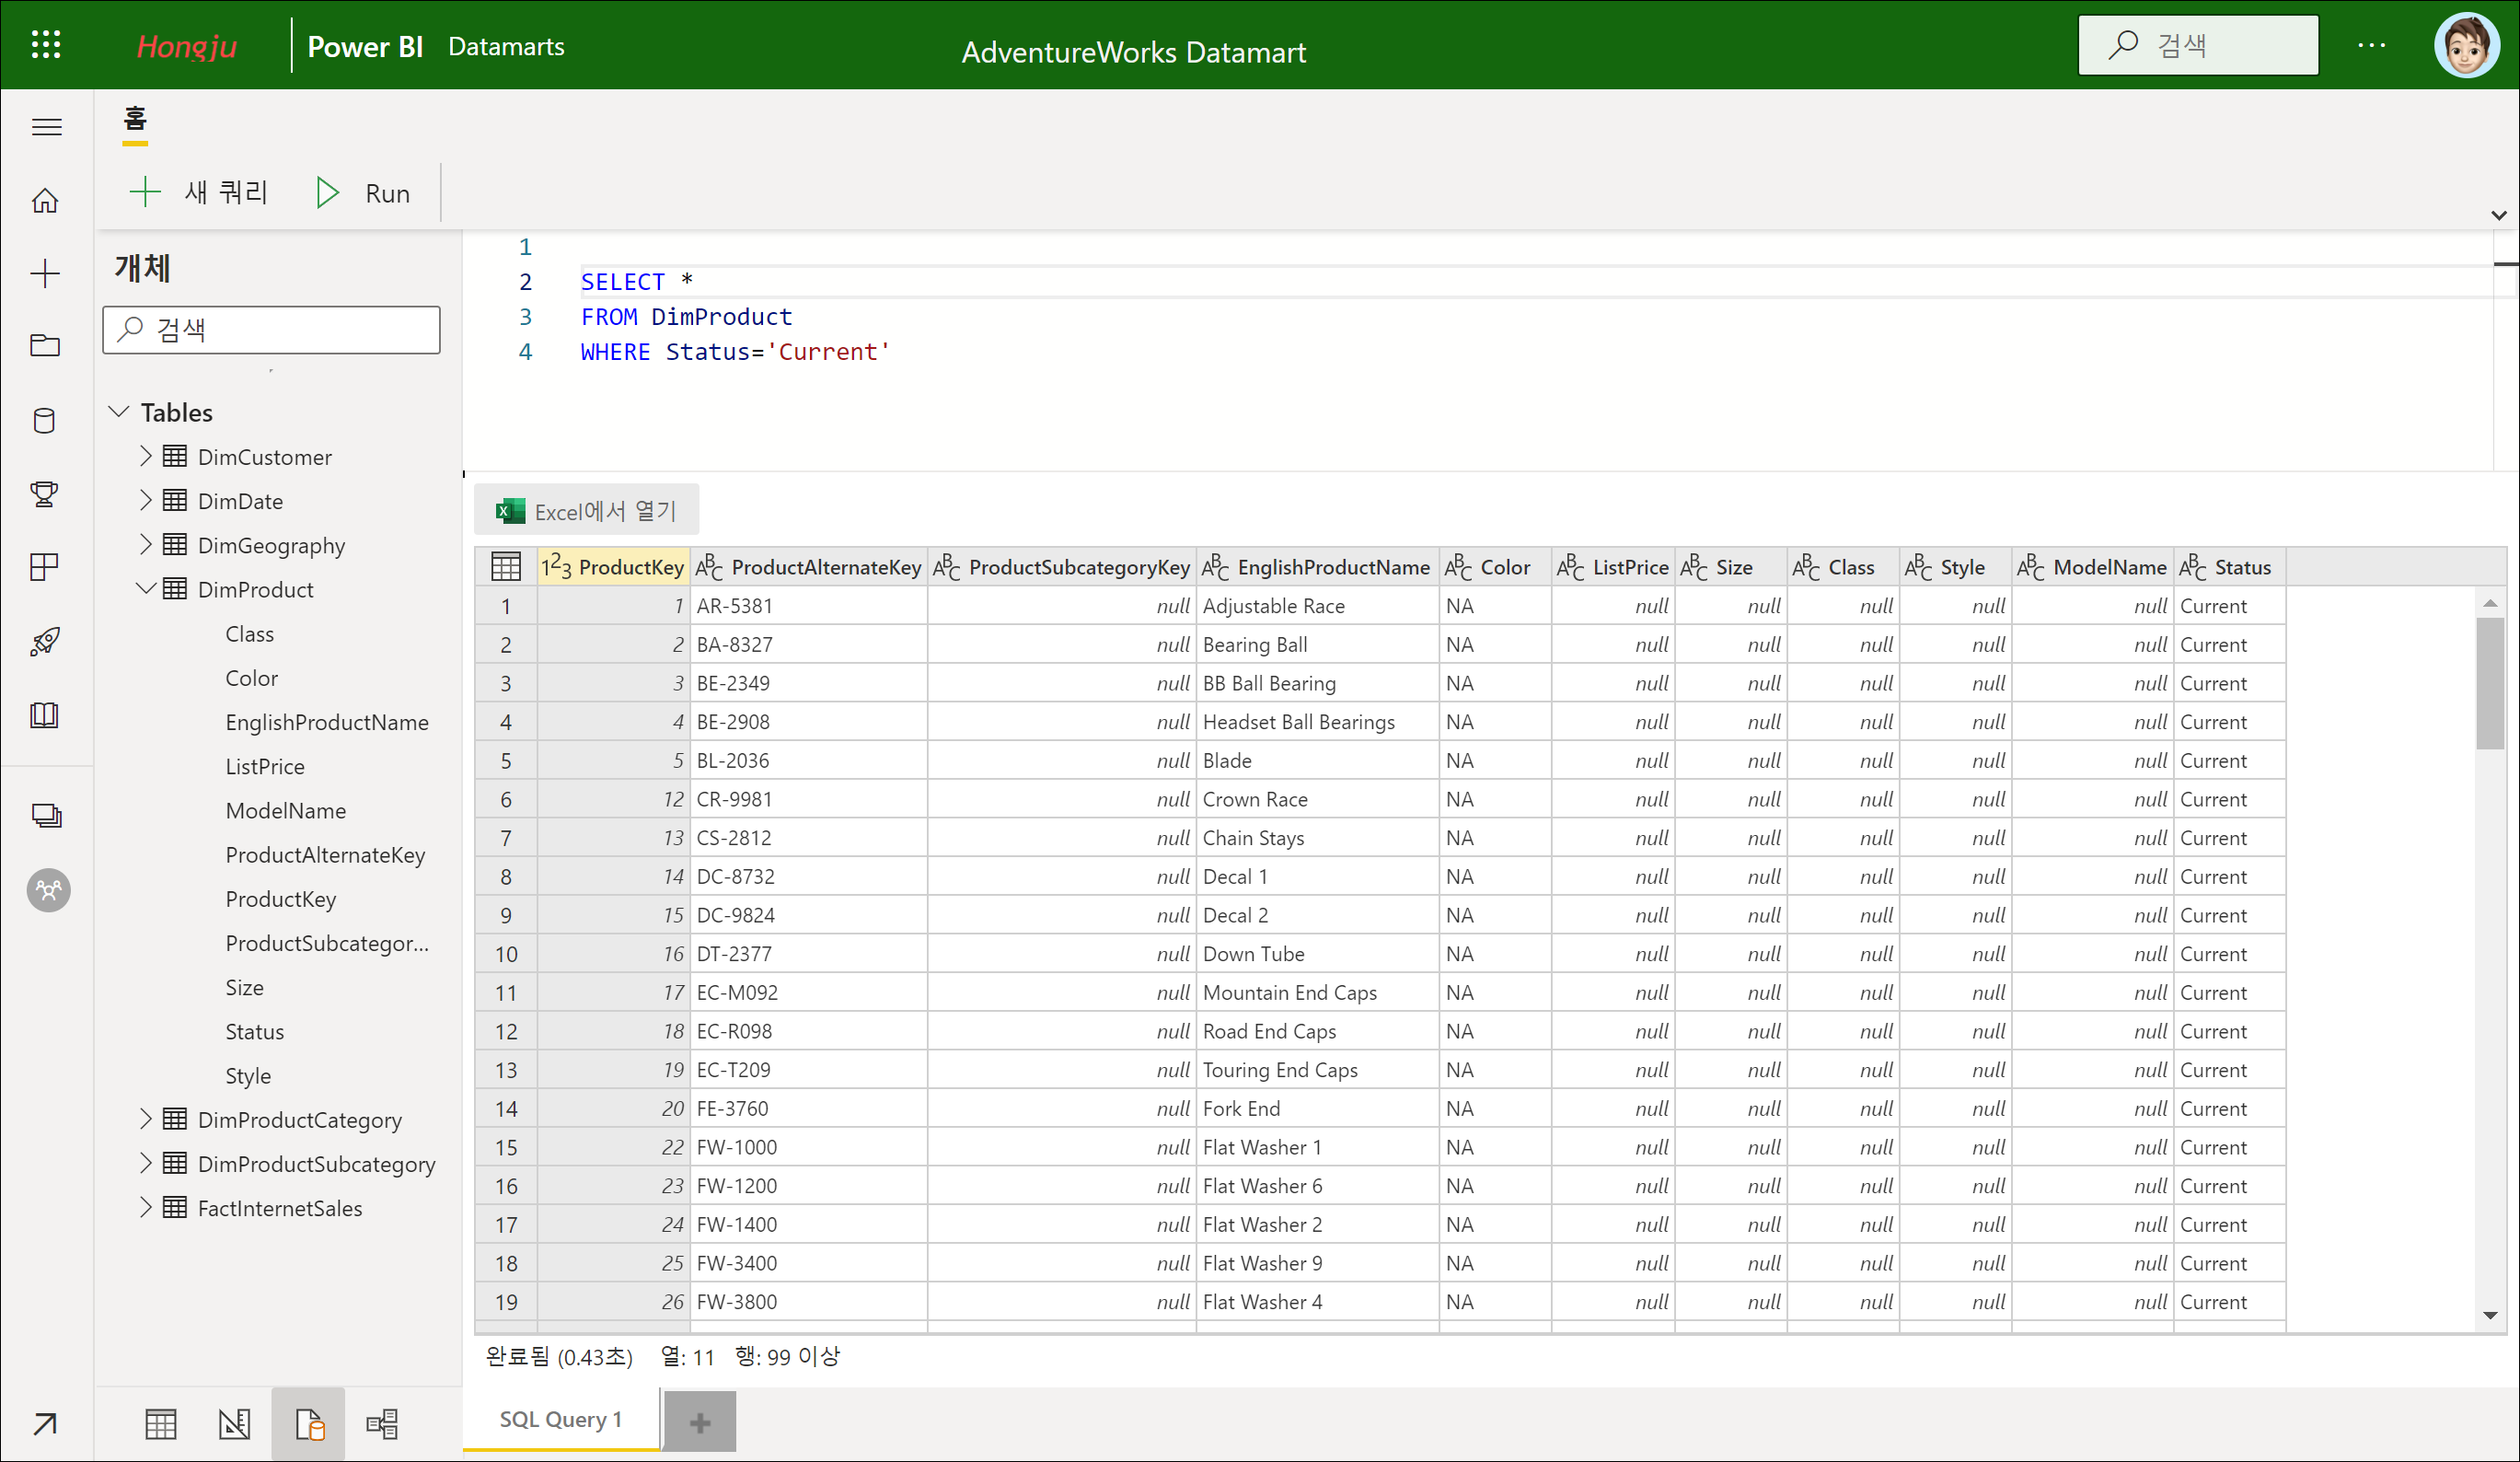
Task: Expand the ribbon with the chevron
Action: click(2498, 215)
